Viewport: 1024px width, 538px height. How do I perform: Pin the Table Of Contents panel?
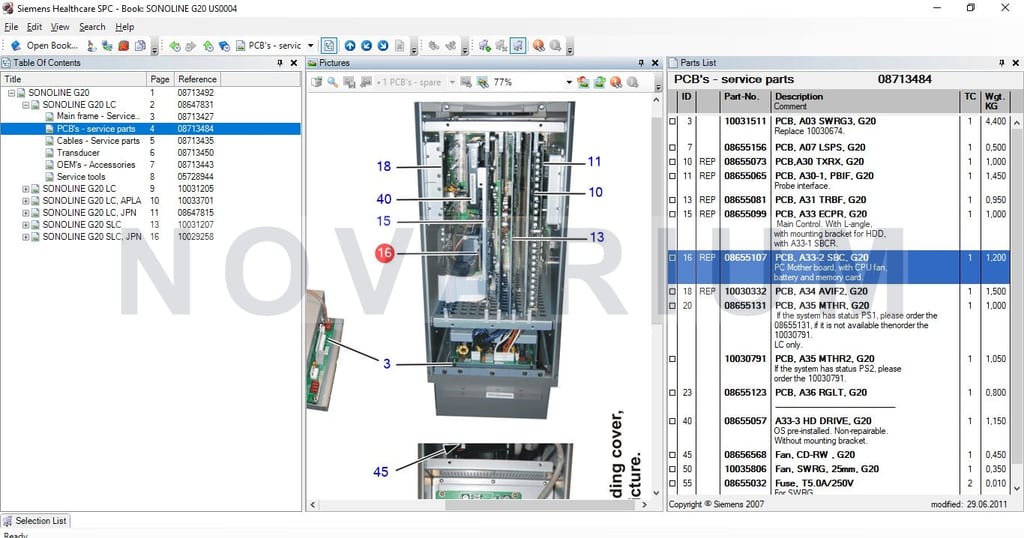(280, 63)
